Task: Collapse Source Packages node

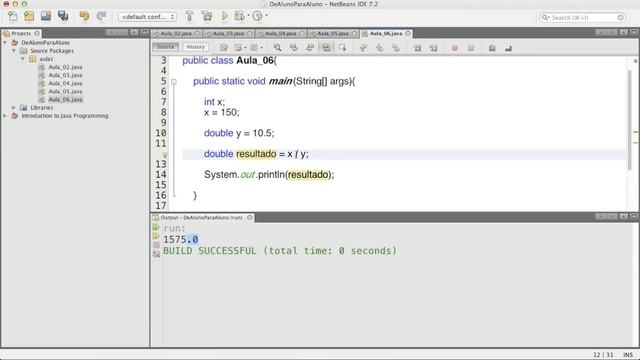Action: tap(14, 51)
